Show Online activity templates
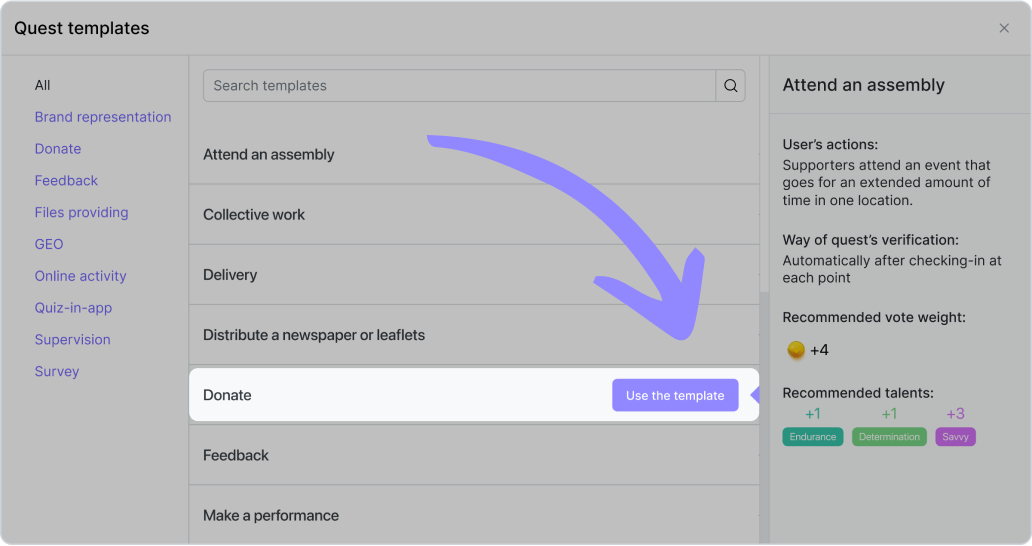This screenshot has width=1032, height=546. click(80, 276)
